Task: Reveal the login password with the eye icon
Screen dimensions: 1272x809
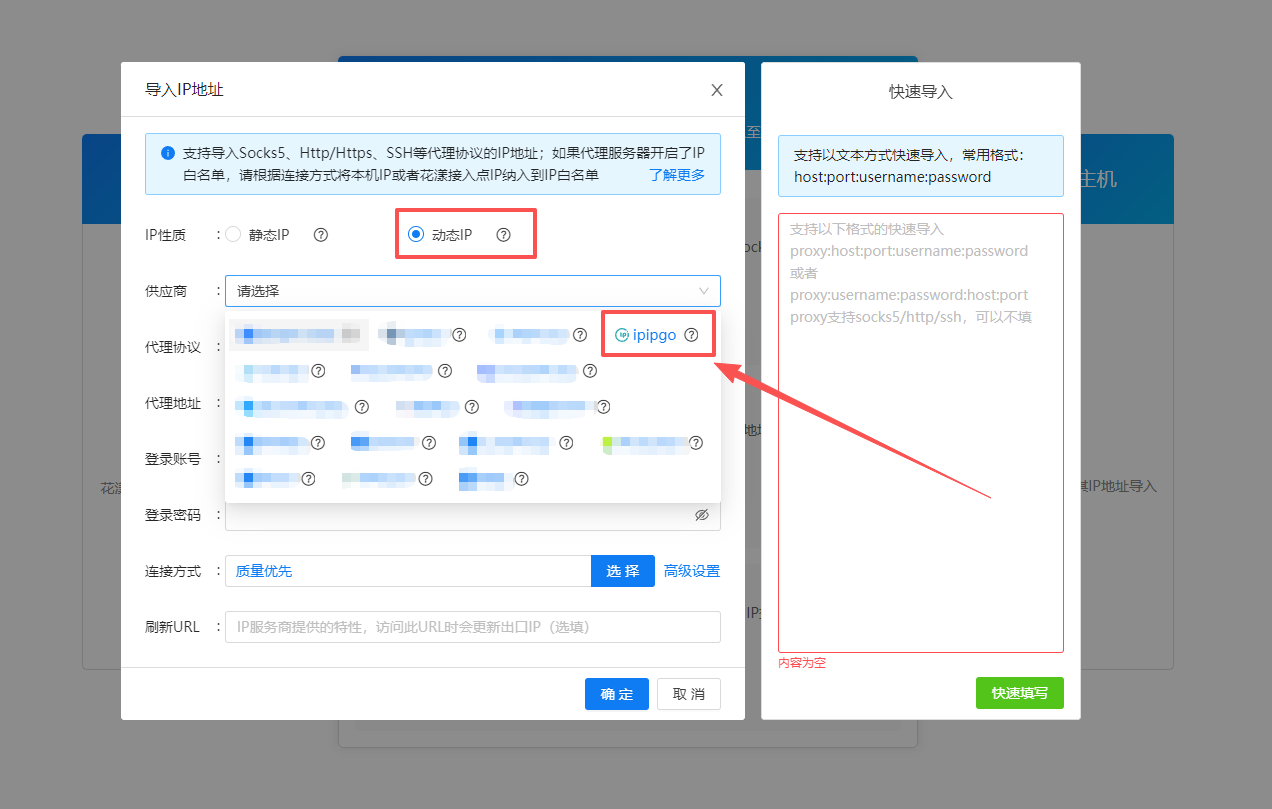Action: coord(701,514)
